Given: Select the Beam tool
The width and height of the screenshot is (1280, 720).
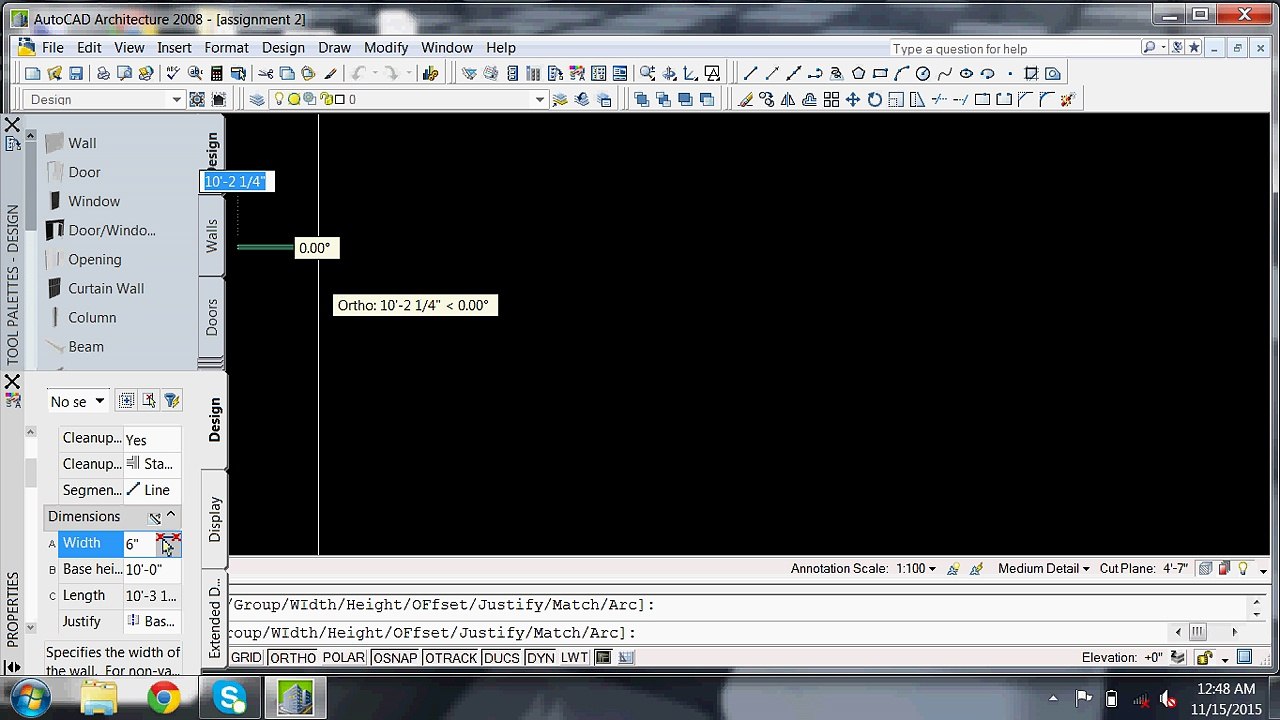Looking at the screenshot, I should pos(76,346).
